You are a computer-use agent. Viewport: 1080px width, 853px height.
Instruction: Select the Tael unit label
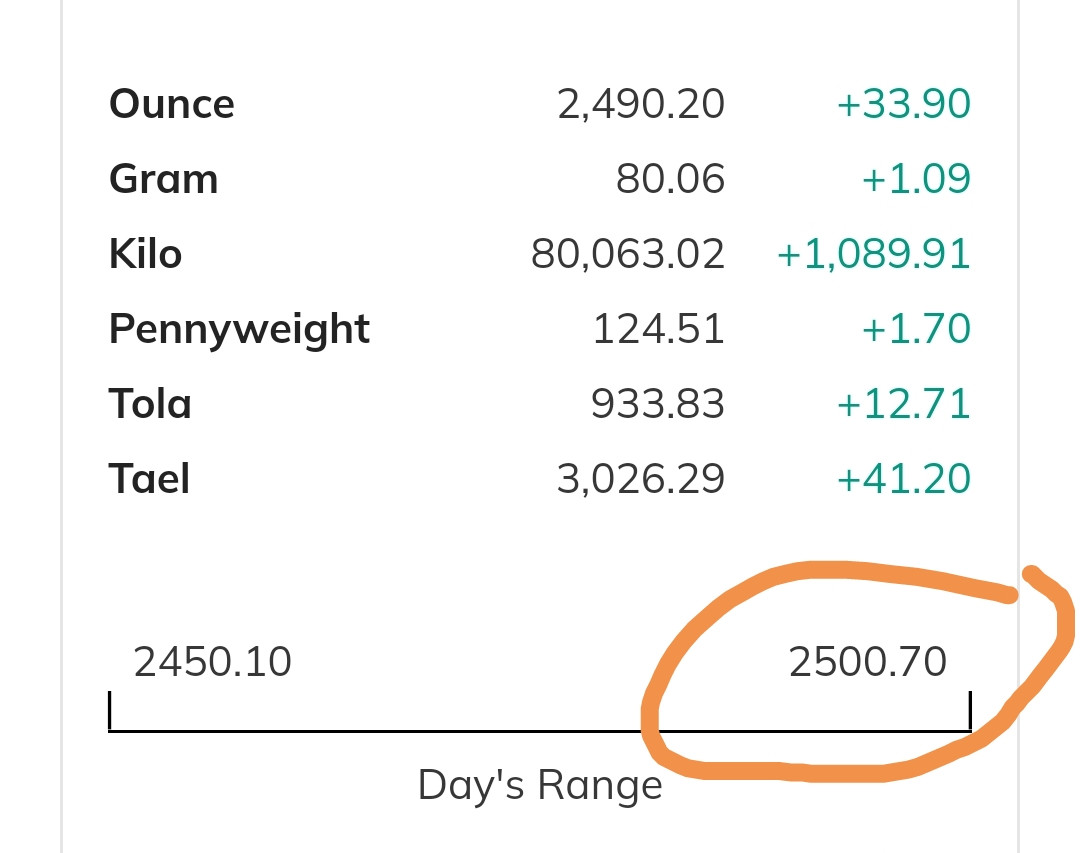click(149, 479)
